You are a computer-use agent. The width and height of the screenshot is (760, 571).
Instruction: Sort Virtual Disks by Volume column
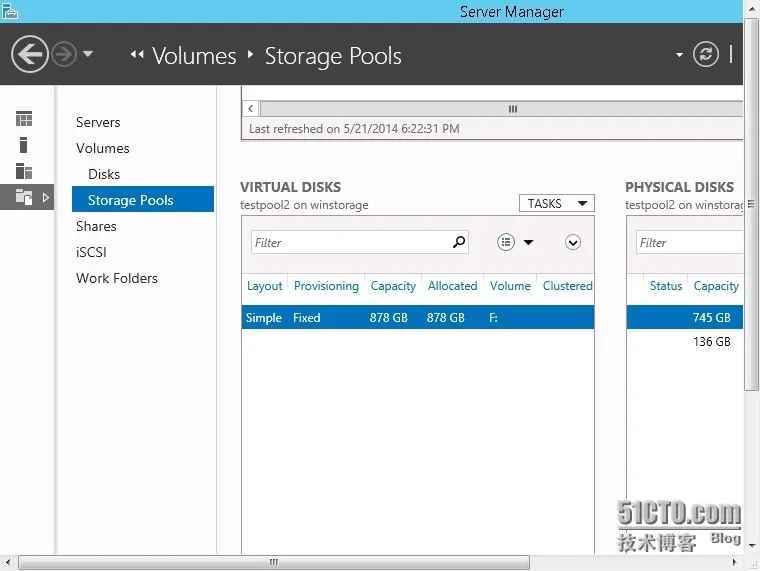[510, 286]
